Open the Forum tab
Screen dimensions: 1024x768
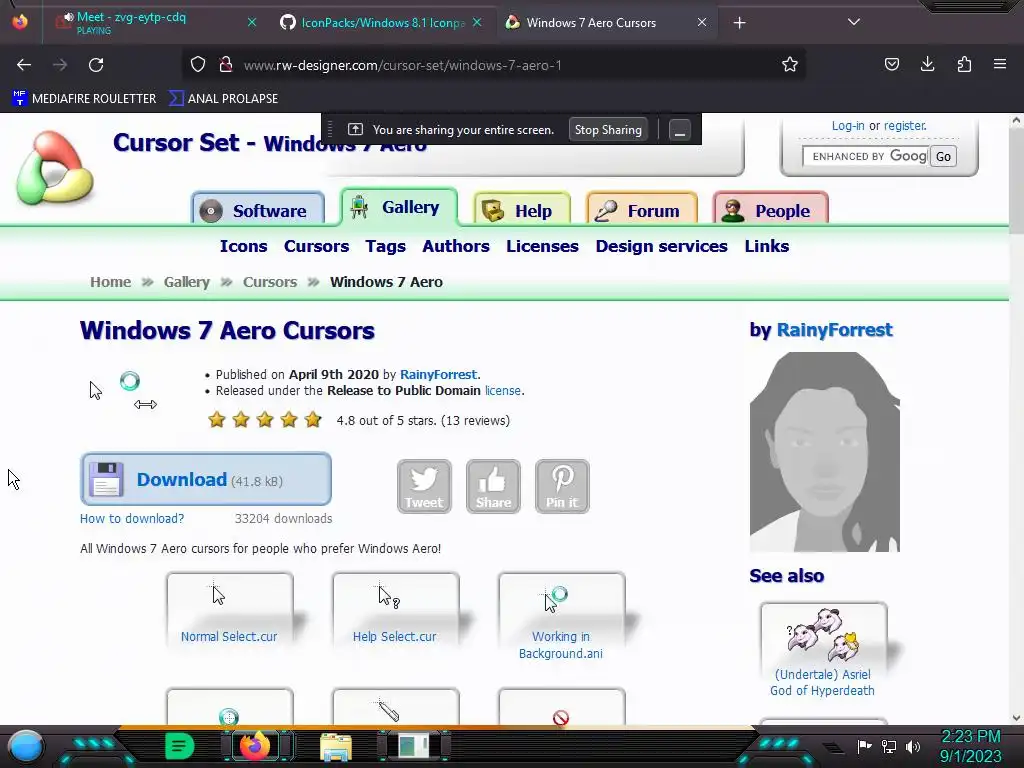(x=642, y=210)
